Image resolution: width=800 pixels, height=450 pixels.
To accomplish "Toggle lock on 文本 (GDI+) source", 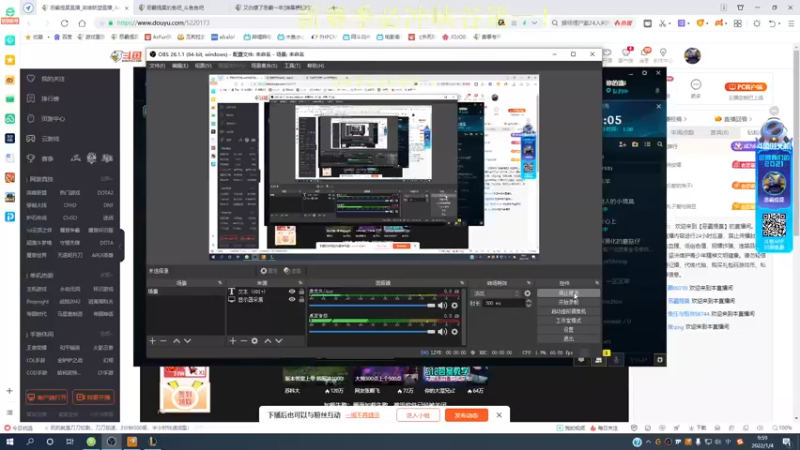I will pyautogui.click(x=302, y=291).
